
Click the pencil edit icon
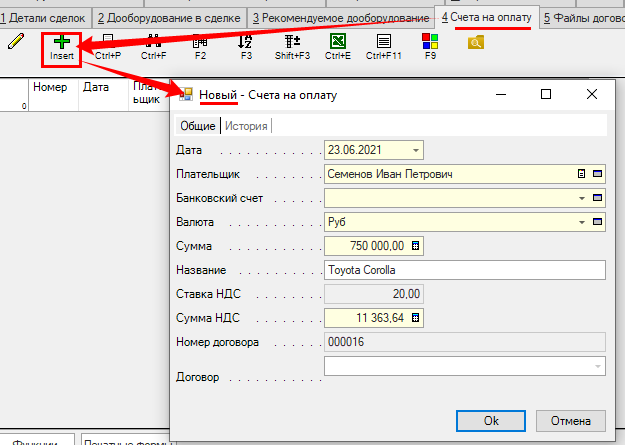[x=15, y=42]
